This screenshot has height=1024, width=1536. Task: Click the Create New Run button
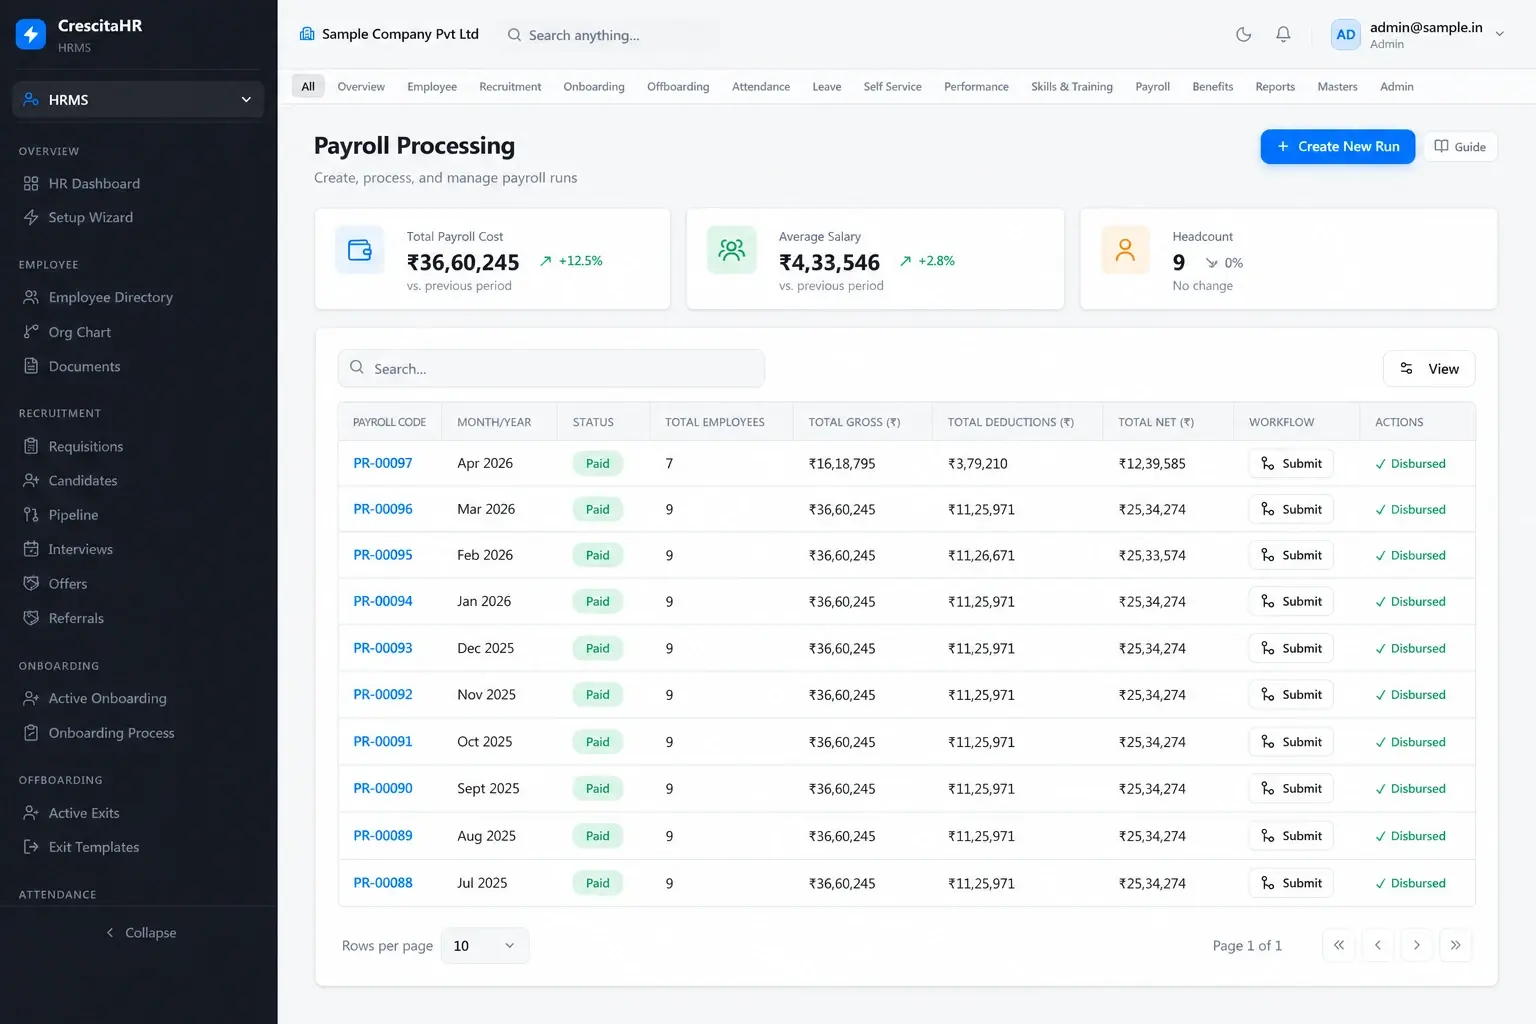tap(1337, 146)
